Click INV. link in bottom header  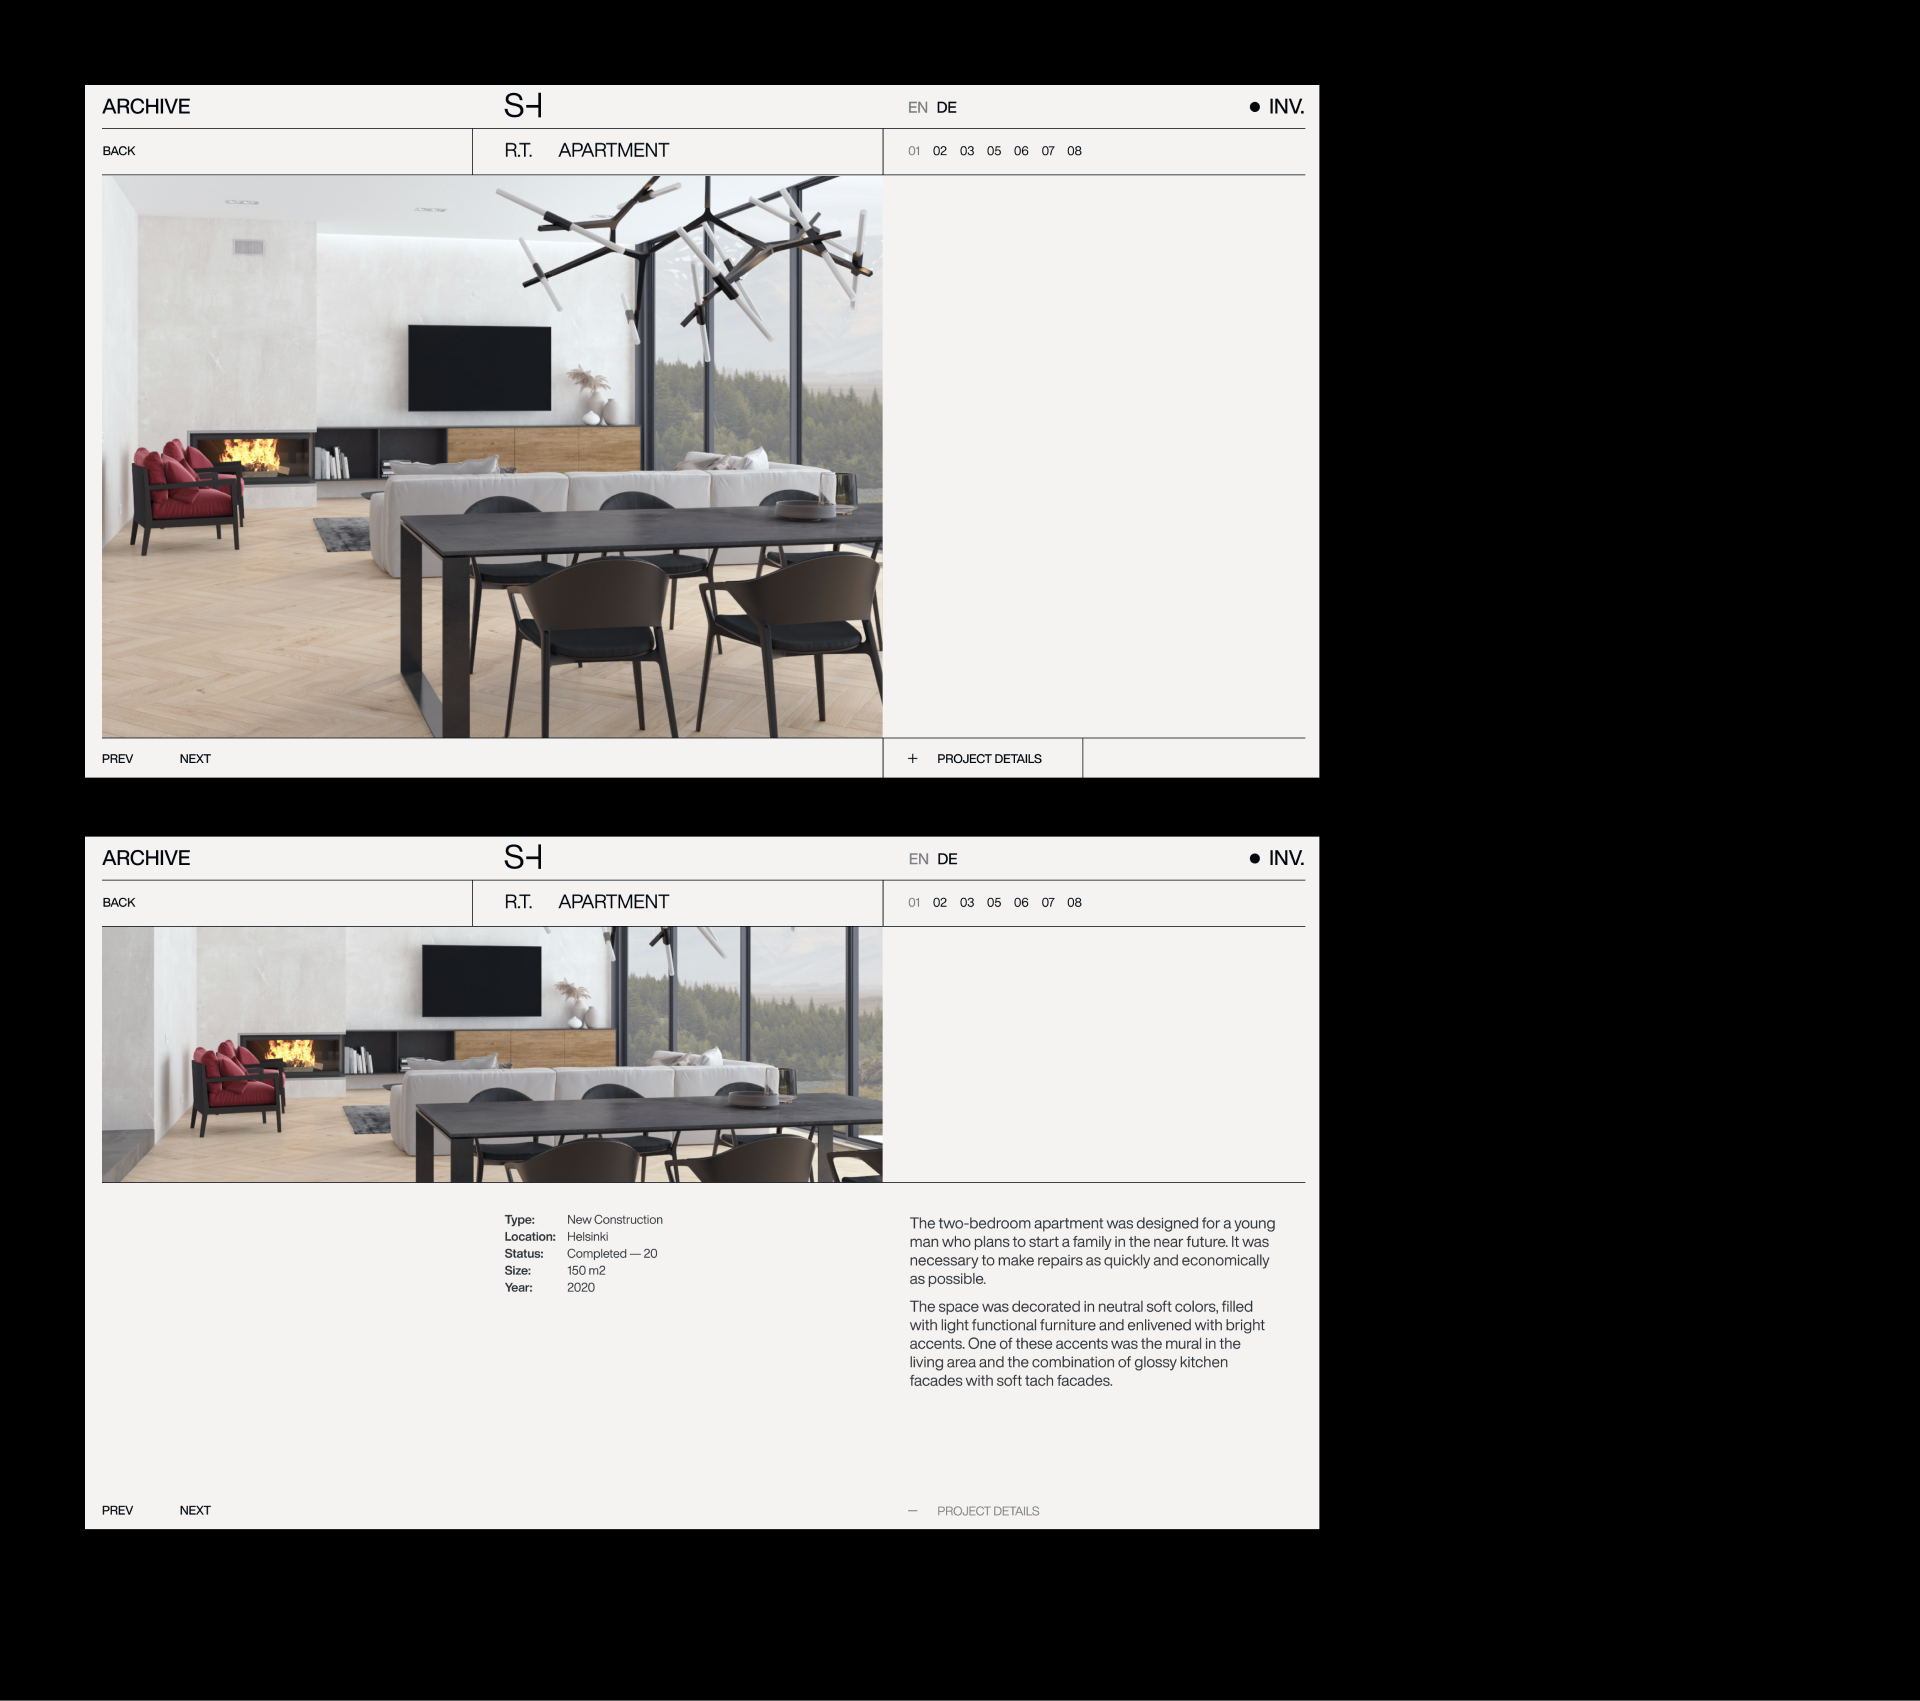tap(1285, 858)
